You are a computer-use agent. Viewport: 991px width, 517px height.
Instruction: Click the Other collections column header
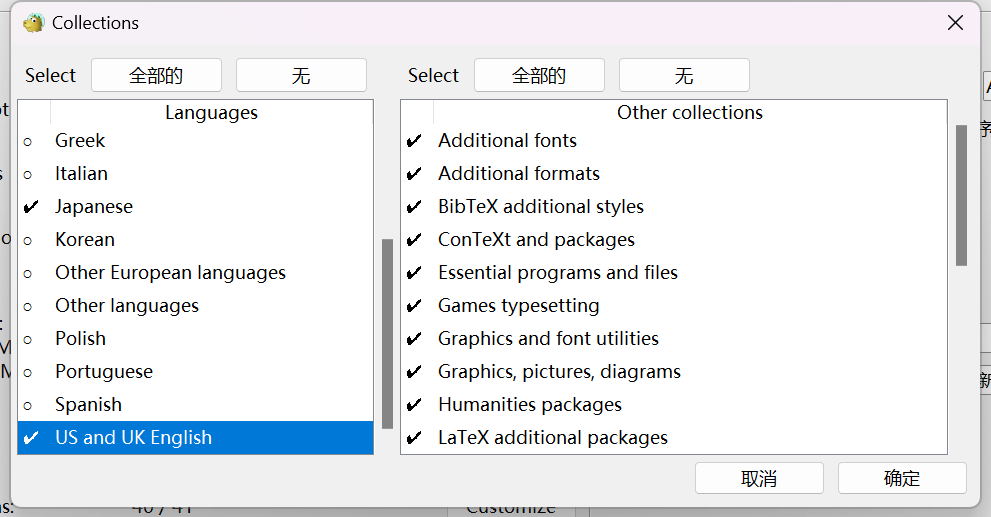(689, 113)
